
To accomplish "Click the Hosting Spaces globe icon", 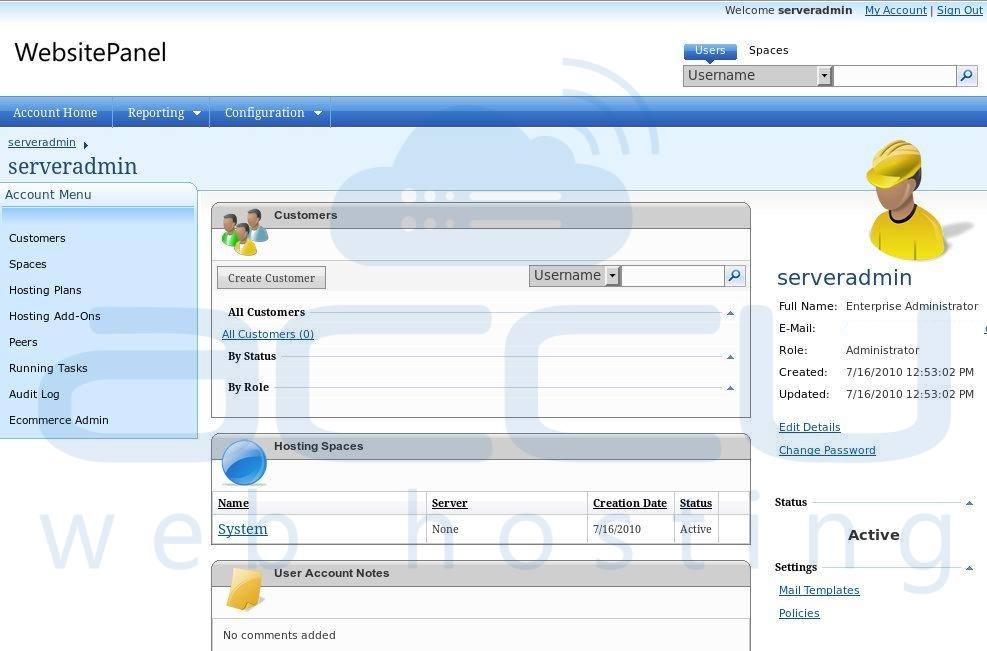I will point(243,461).
